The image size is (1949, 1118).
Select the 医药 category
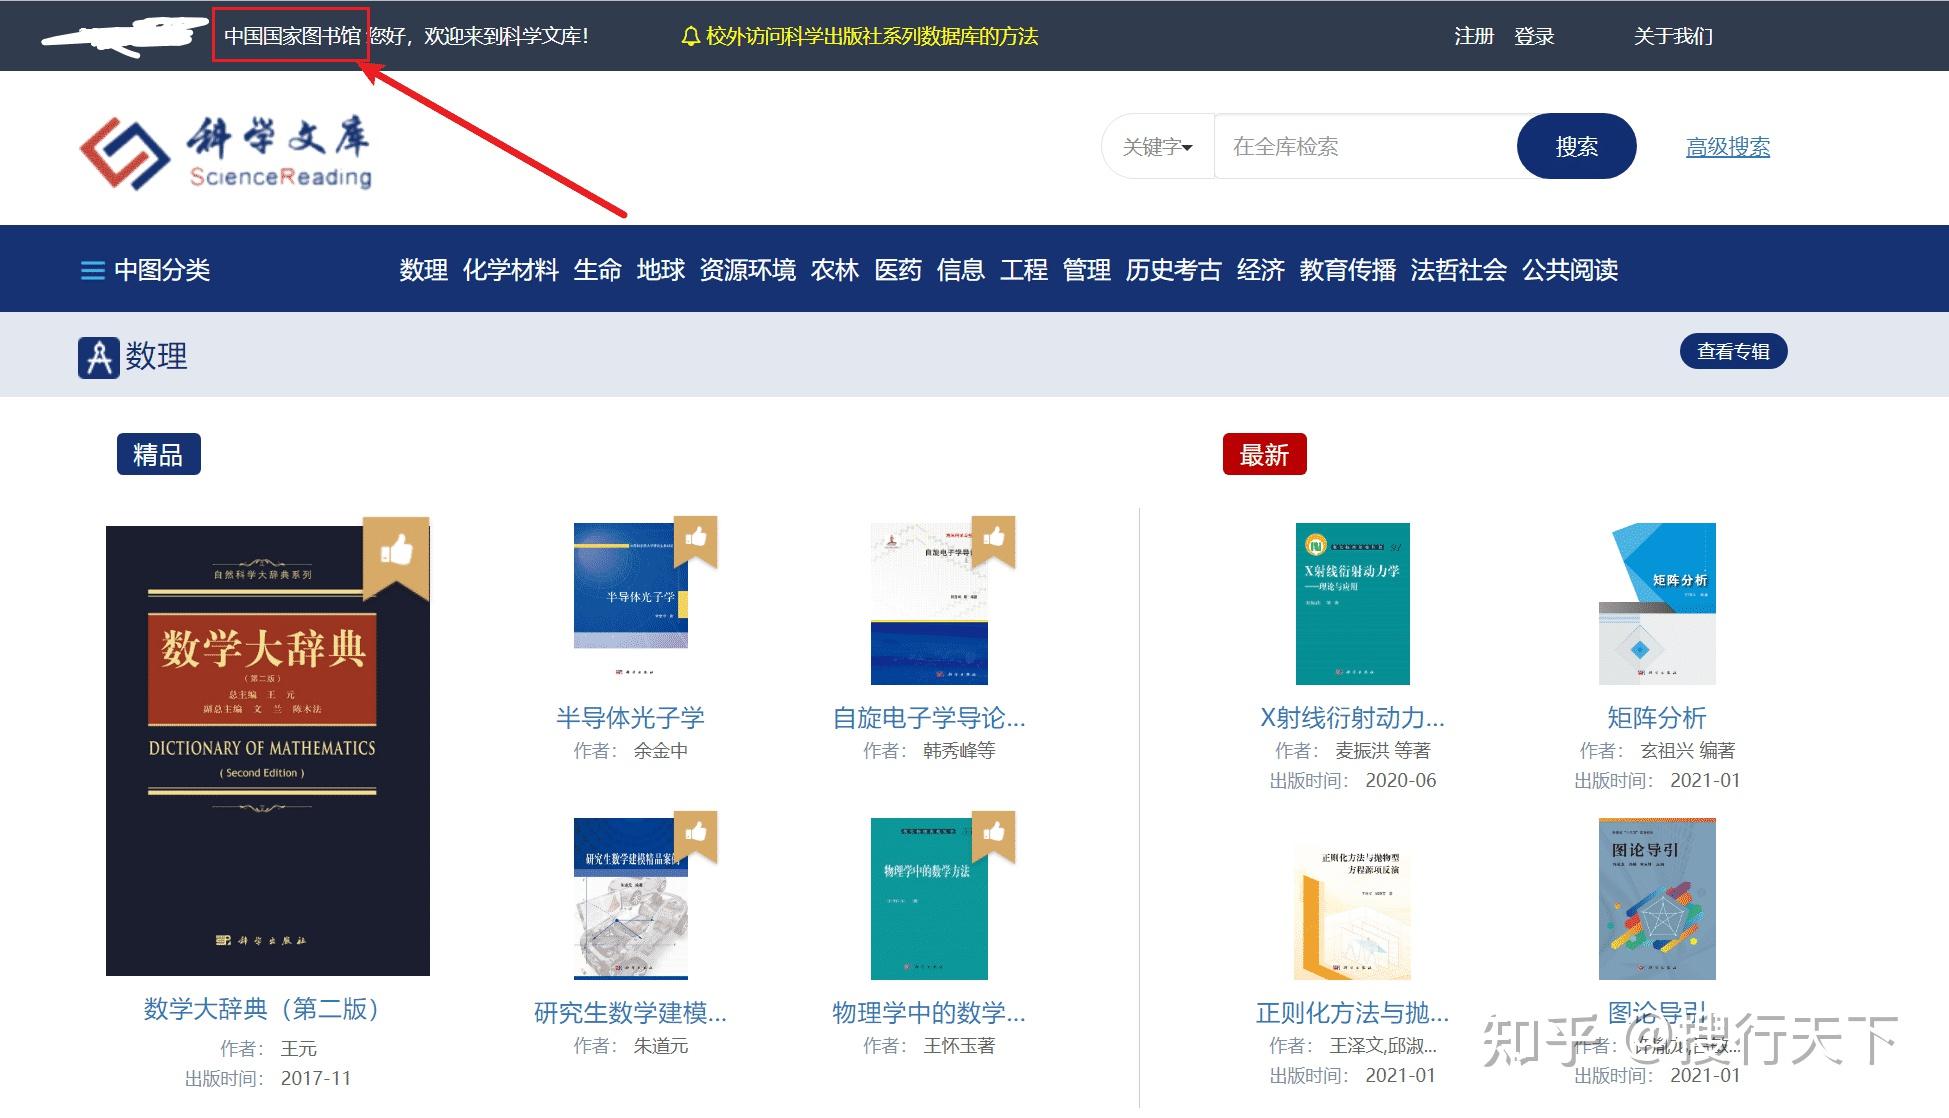coord(898,270)
